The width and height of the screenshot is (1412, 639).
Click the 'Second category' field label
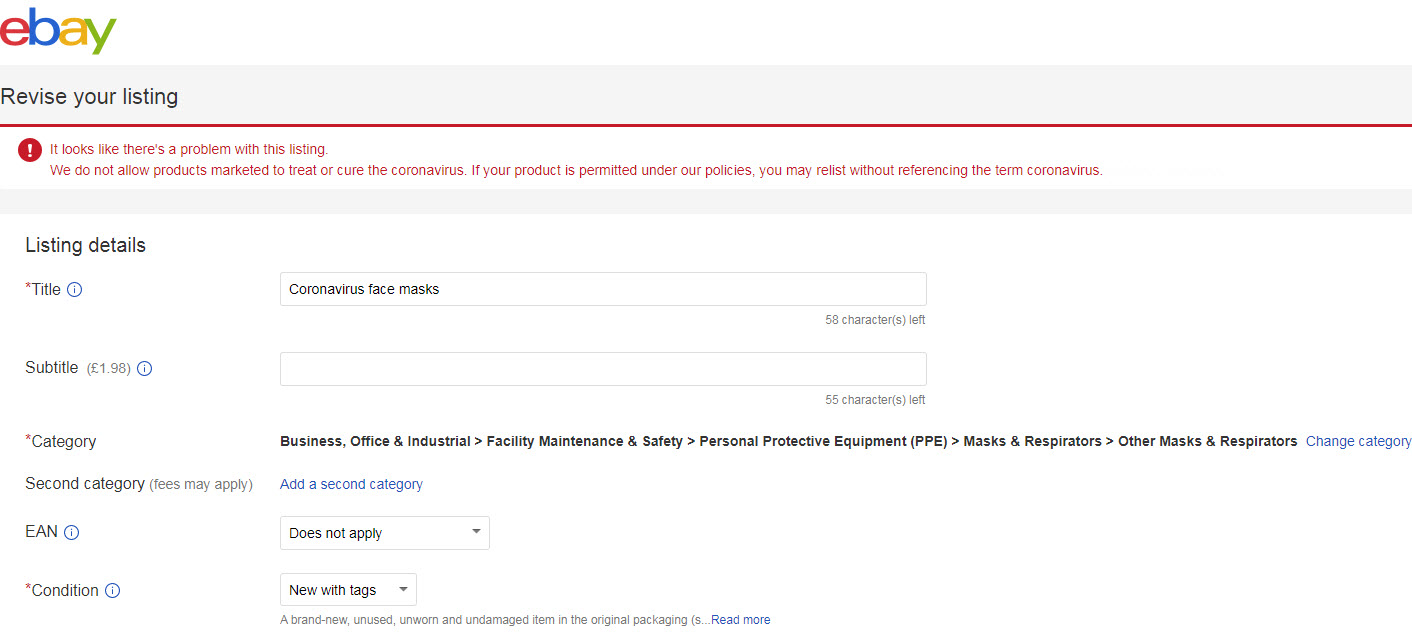[x=85, y=484]
